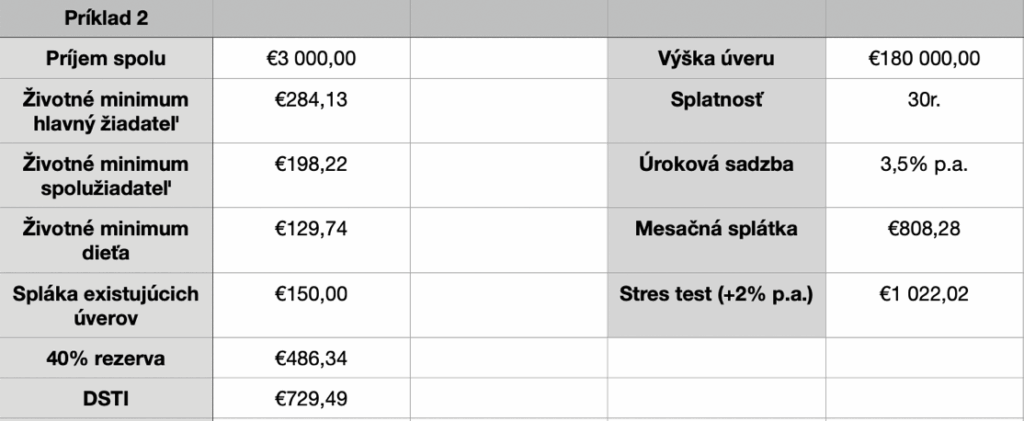Select the Príklad 2 header cell

coord(106,18)
